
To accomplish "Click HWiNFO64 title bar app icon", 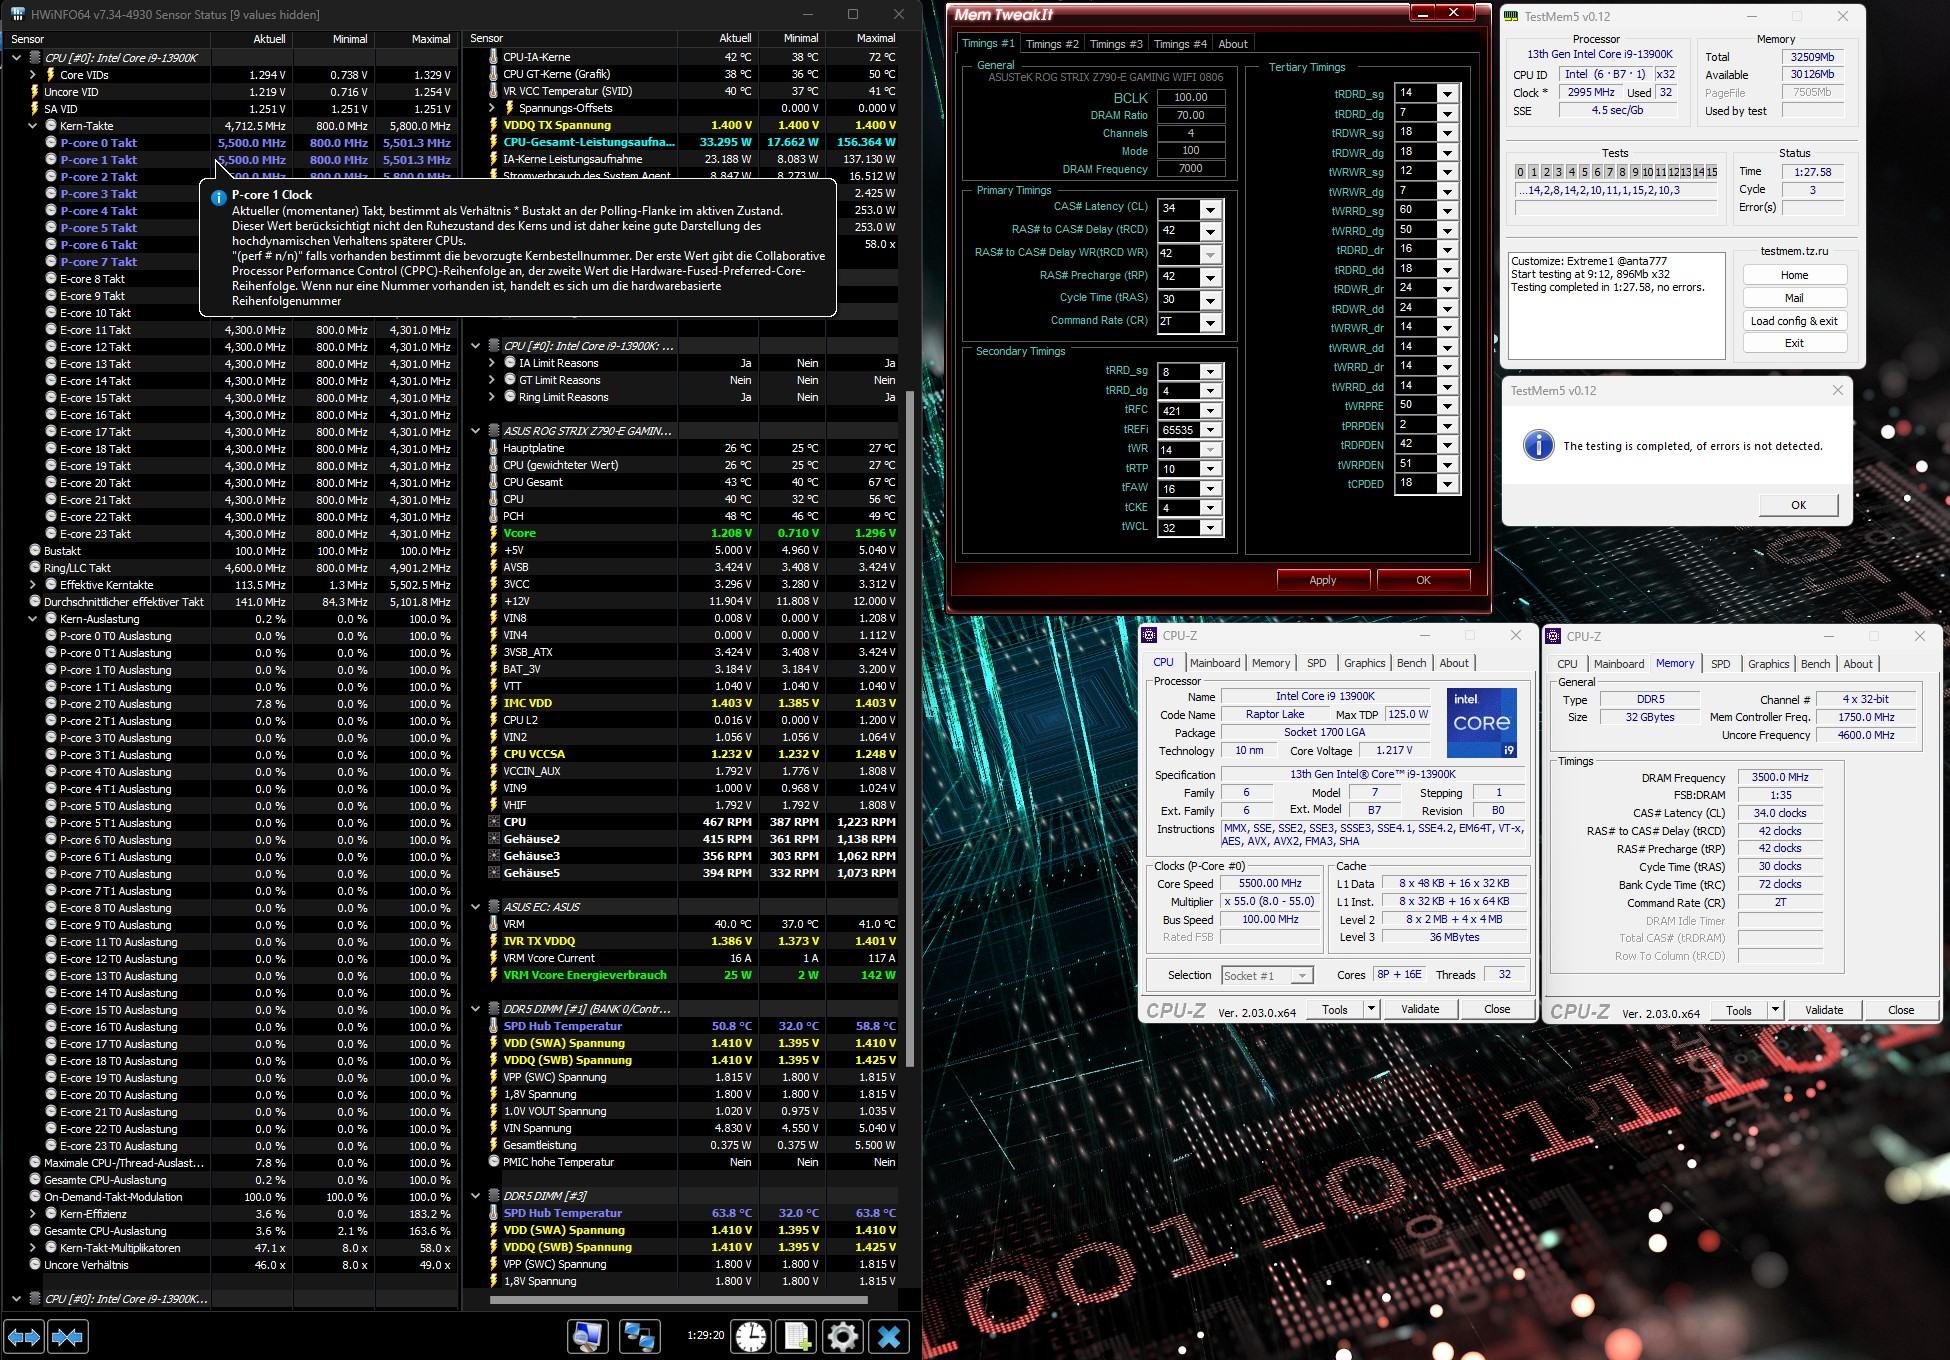I will [17, 14].
